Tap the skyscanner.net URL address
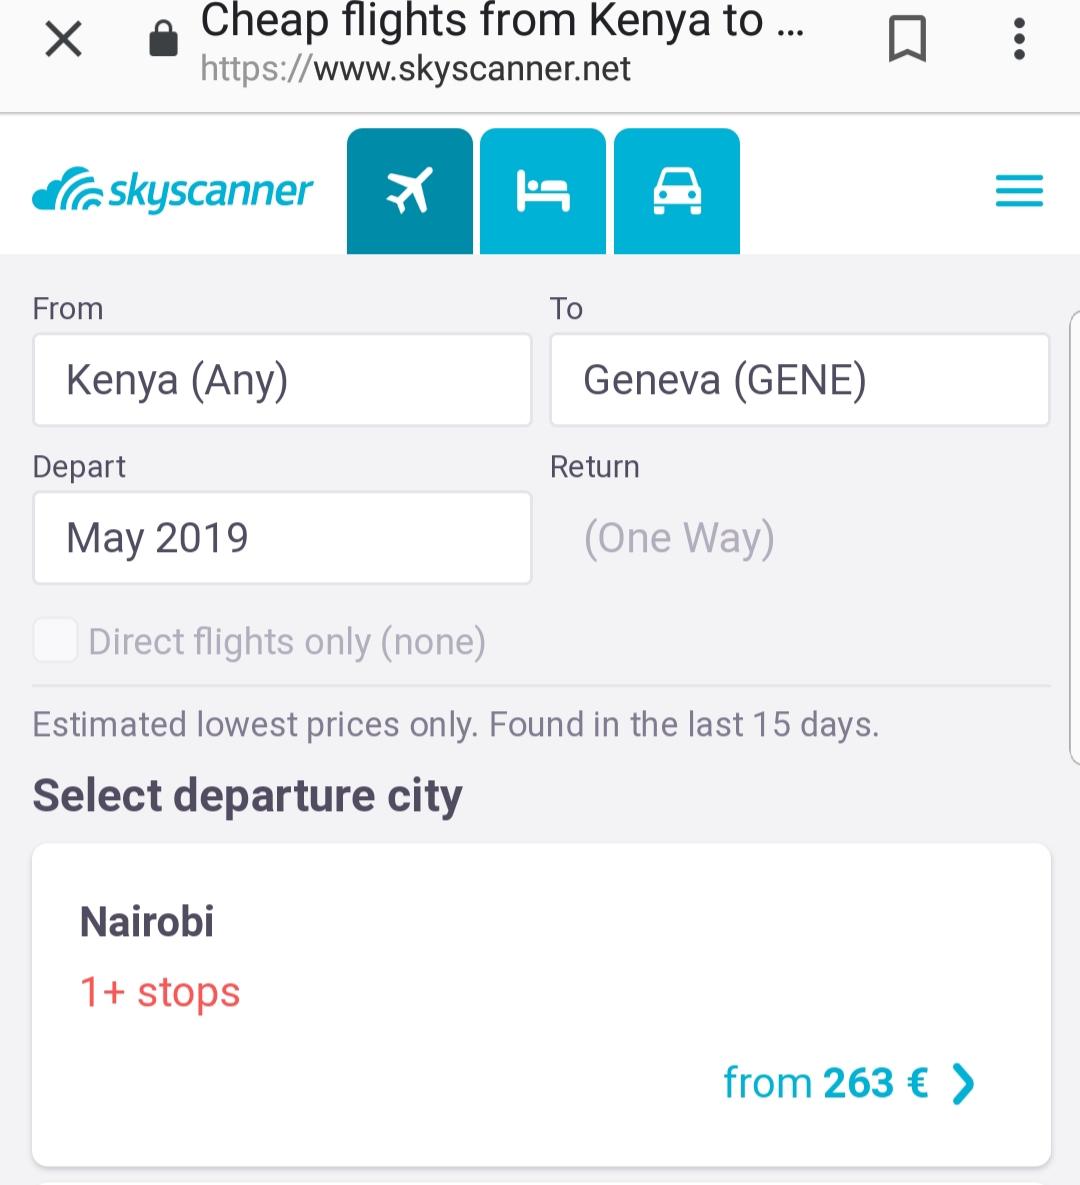Image resolution: width=1080 pixels, height=1185 pixels. (x=416, y=69)
